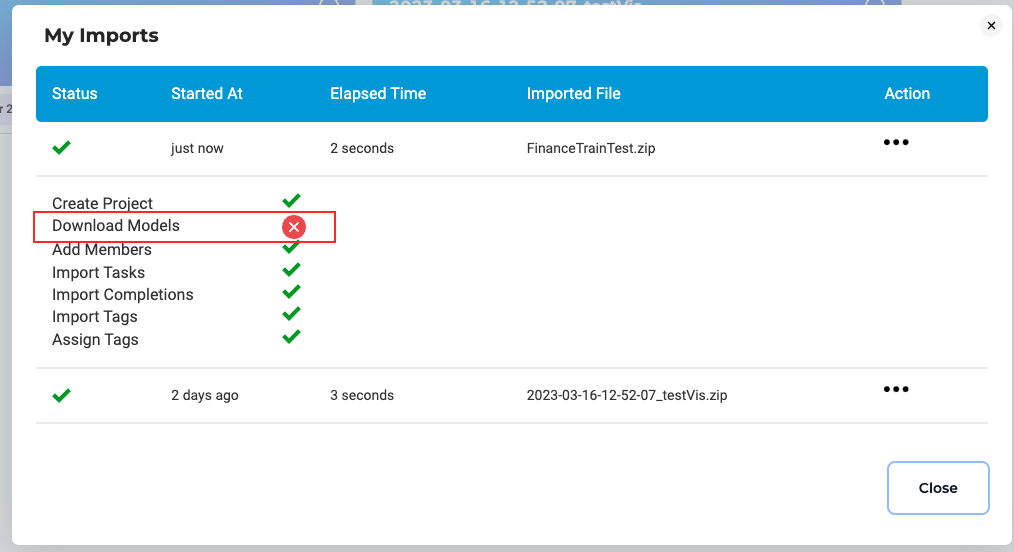
Task: Open the three-dot action menu for testVis.zip
Action: pos(896,390)
